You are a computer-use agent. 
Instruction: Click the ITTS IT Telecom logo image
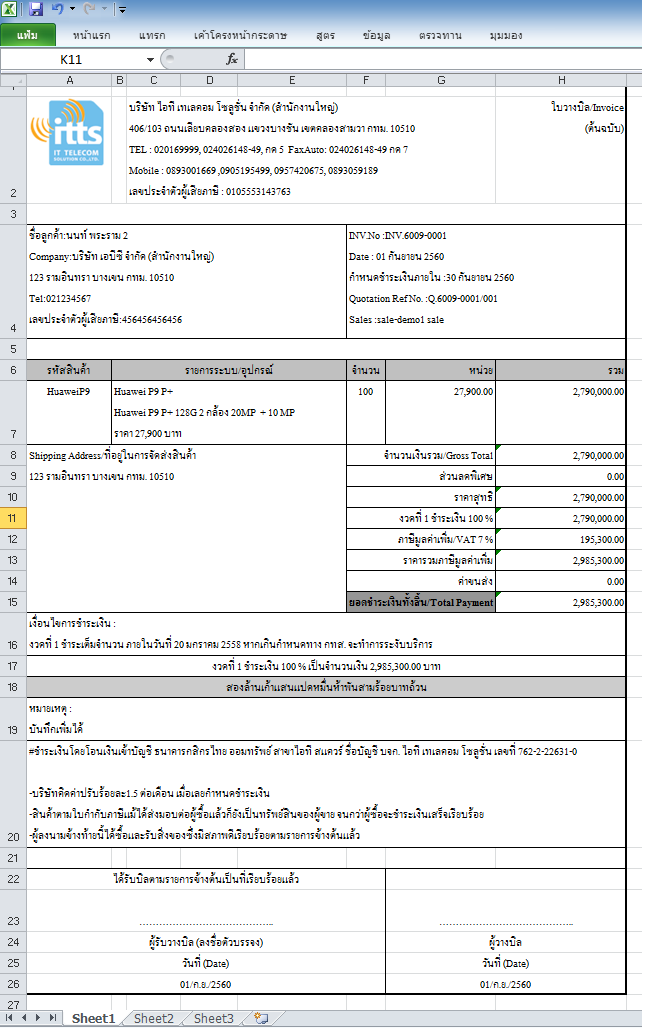coord(67,132)
